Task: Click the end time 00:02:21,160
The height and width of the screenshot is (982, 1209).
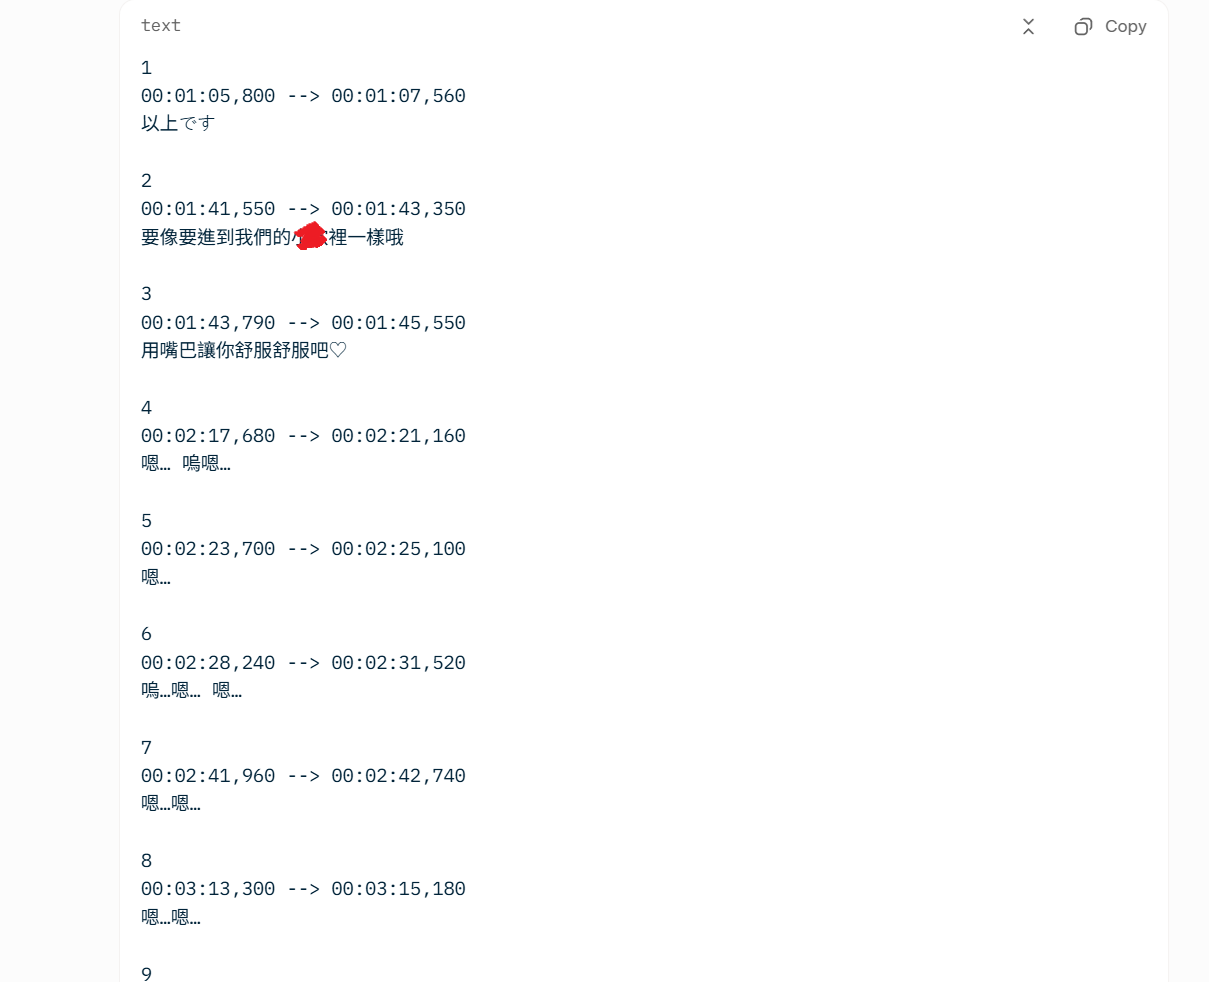Action: [399, 436]
